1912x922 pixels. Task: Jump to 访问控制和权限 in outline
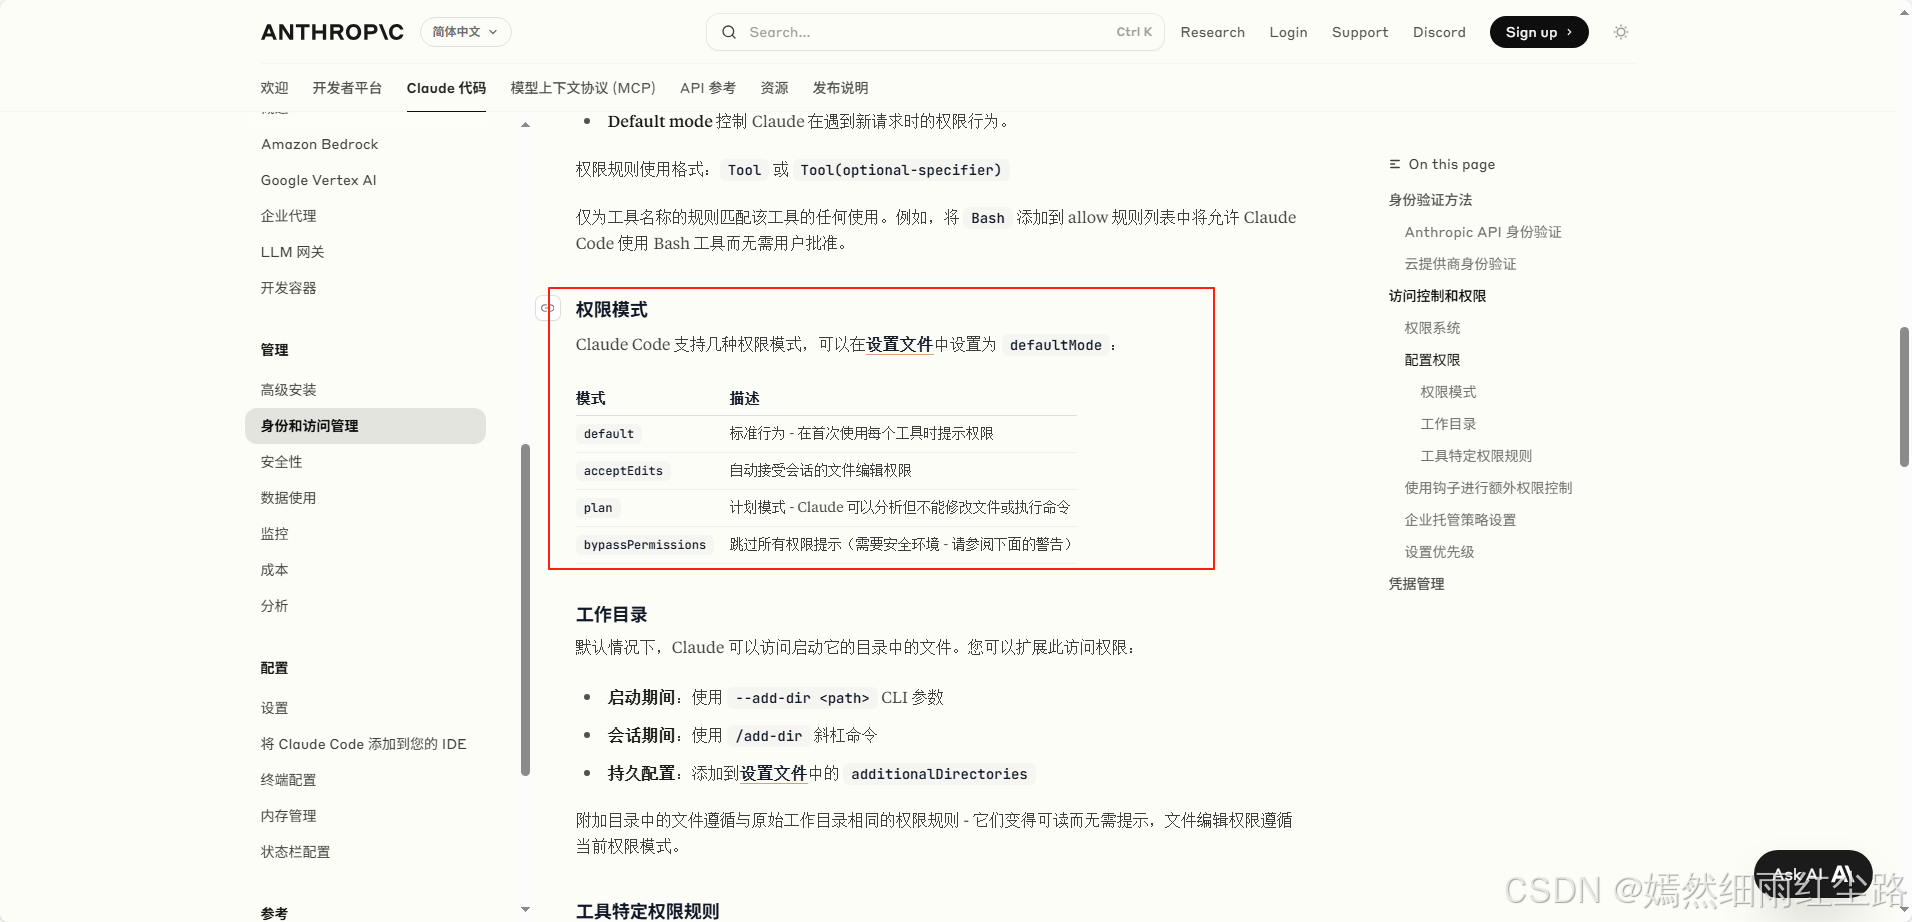pos(1437,296)
